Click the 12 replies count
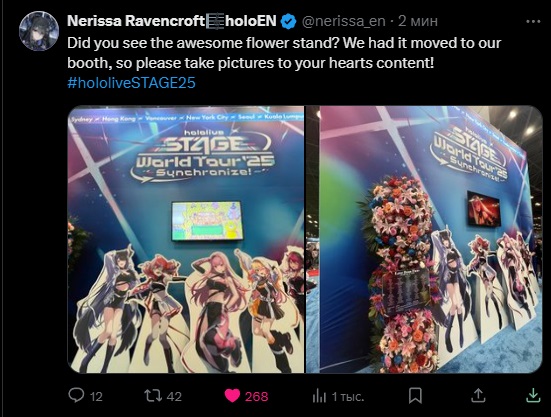551x417 pixels. (96, 397)
